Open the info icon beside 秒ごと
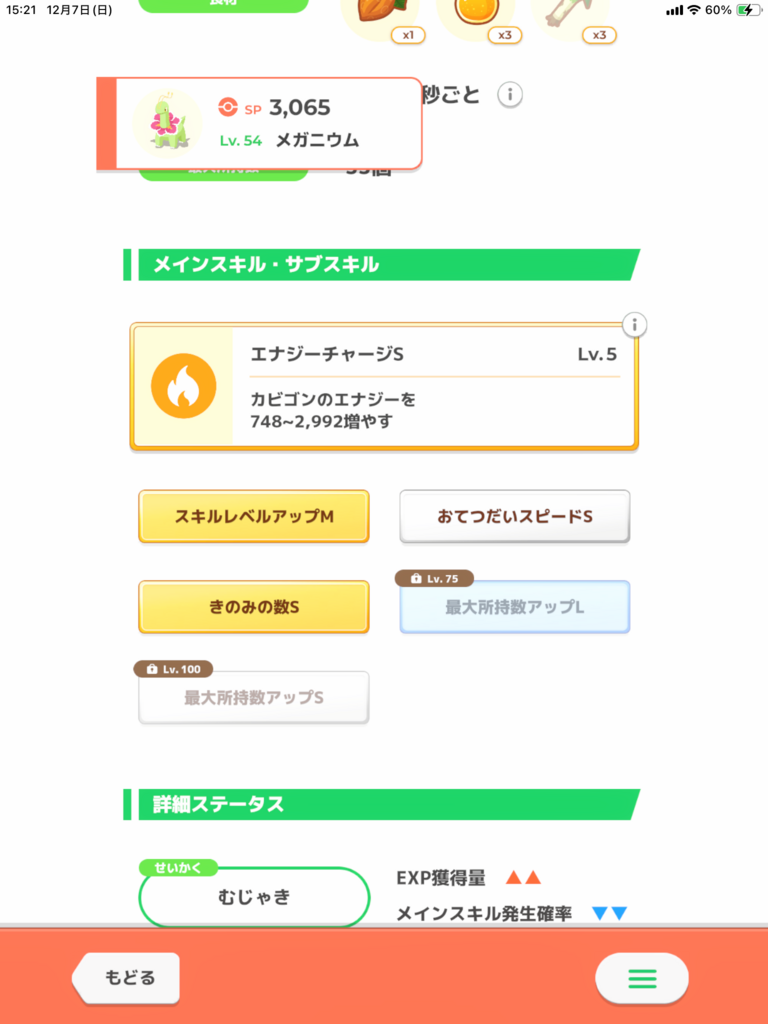 point(510,95)
